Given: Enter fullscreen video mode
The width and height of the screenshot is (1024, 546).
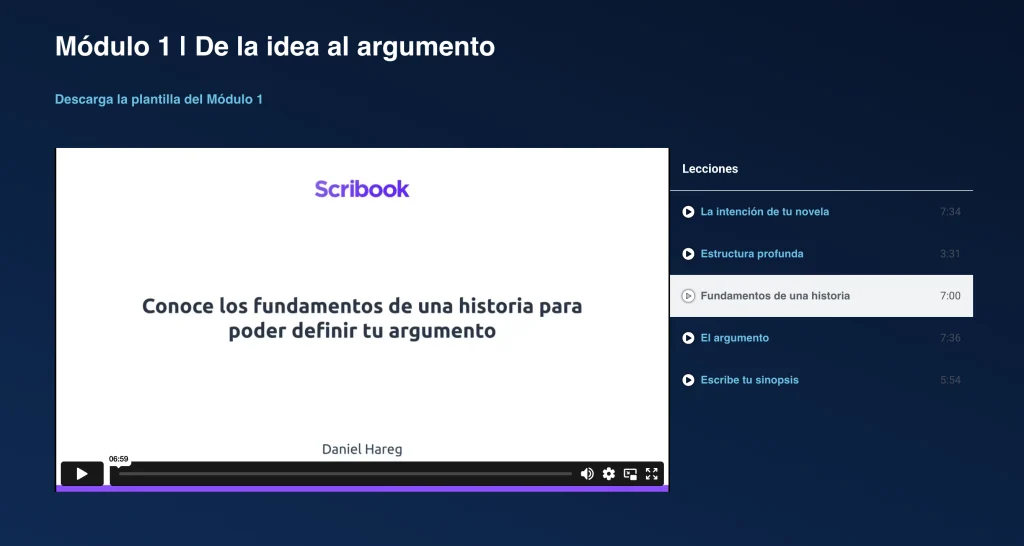Looking at the screenshot, I should click(651, 474).
